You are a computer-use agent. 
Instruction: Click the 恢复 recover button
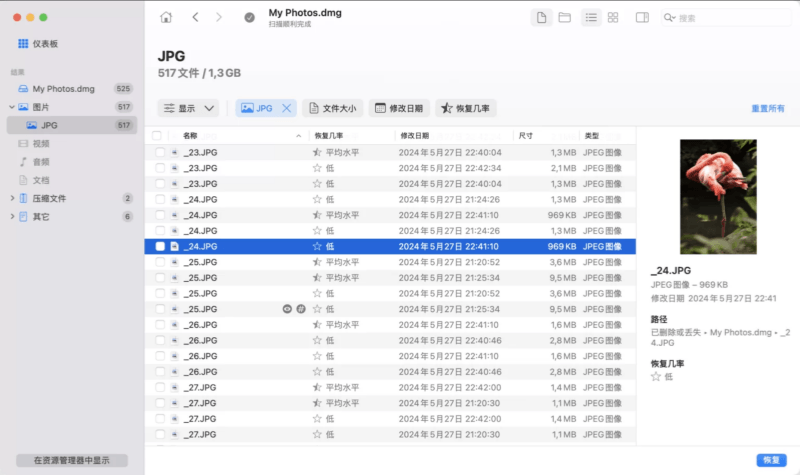(x=771, y=460)
